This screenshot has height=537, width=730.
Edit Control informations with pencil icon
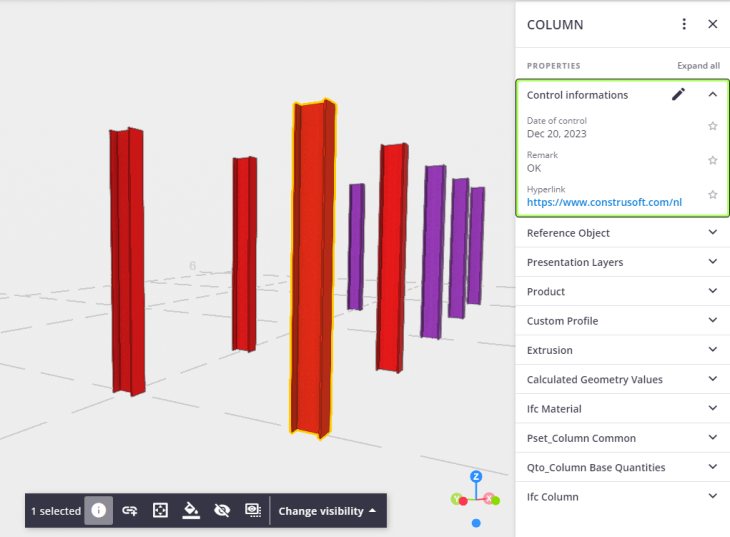click(678, 95)
